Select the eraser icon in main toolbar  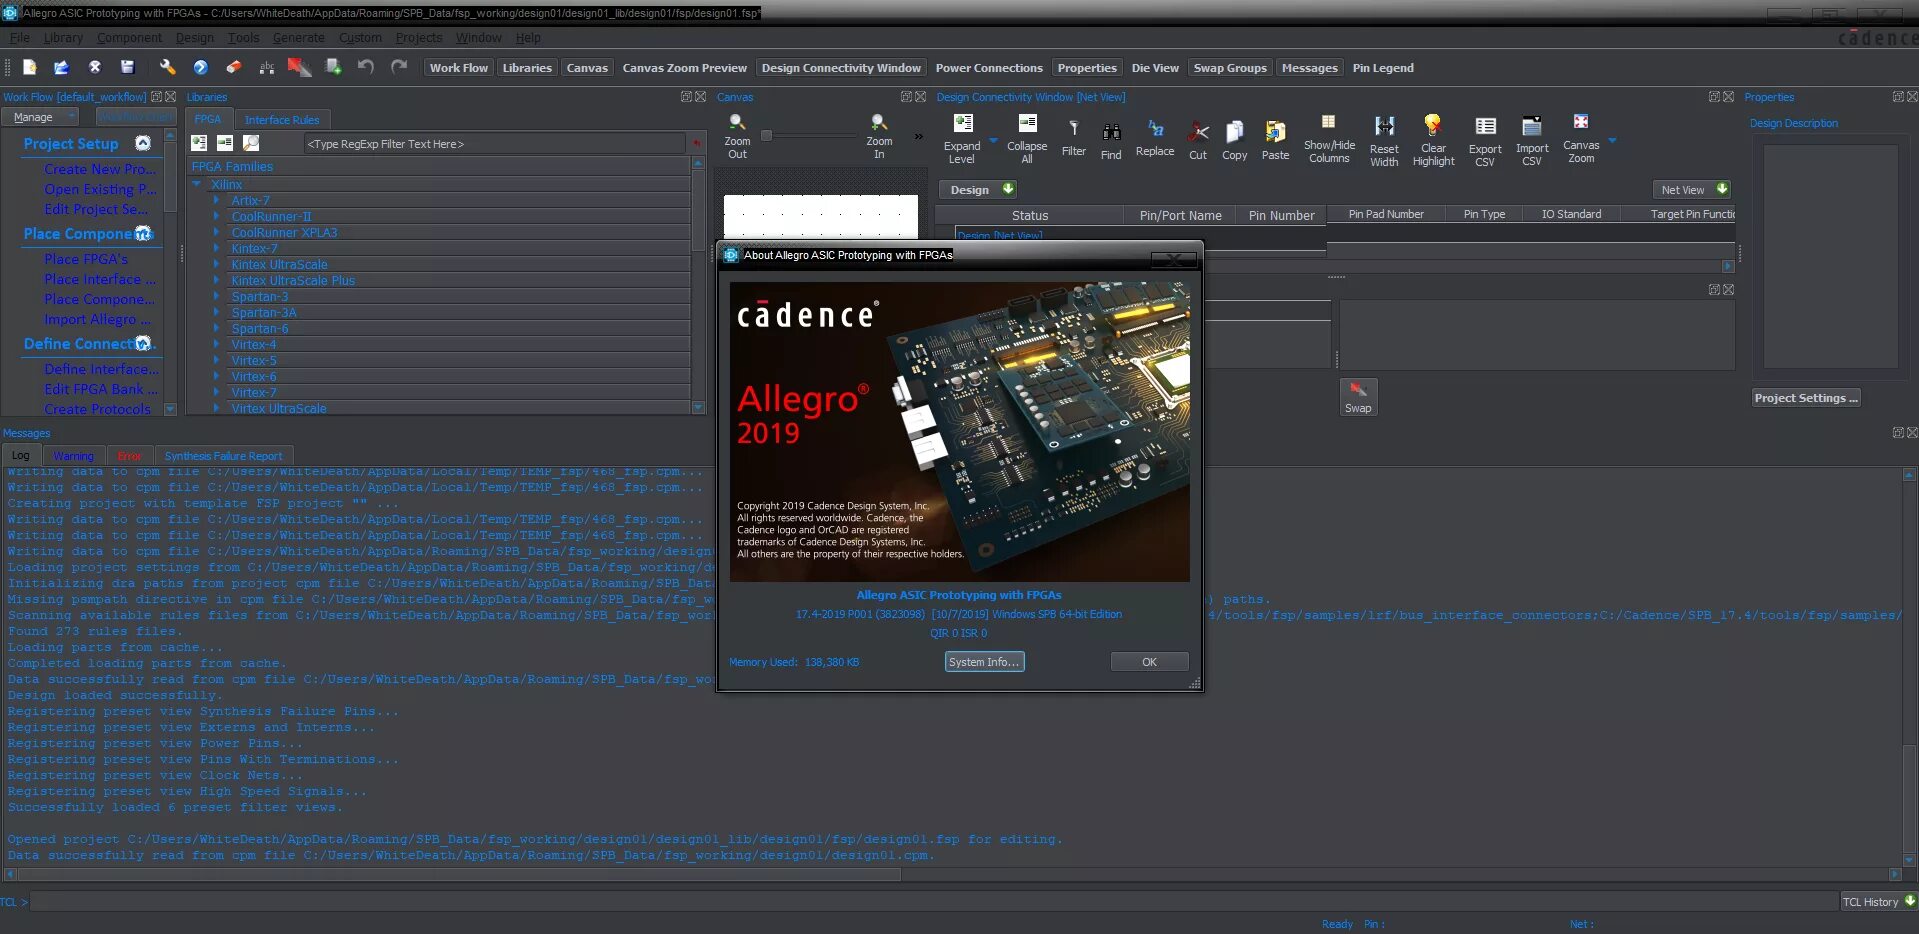pyautogui.click(x=233, y=67)
